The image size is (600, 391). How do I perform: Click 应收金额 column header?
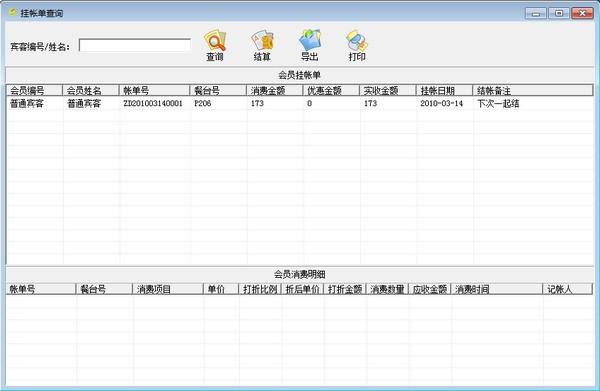point(430,289)
